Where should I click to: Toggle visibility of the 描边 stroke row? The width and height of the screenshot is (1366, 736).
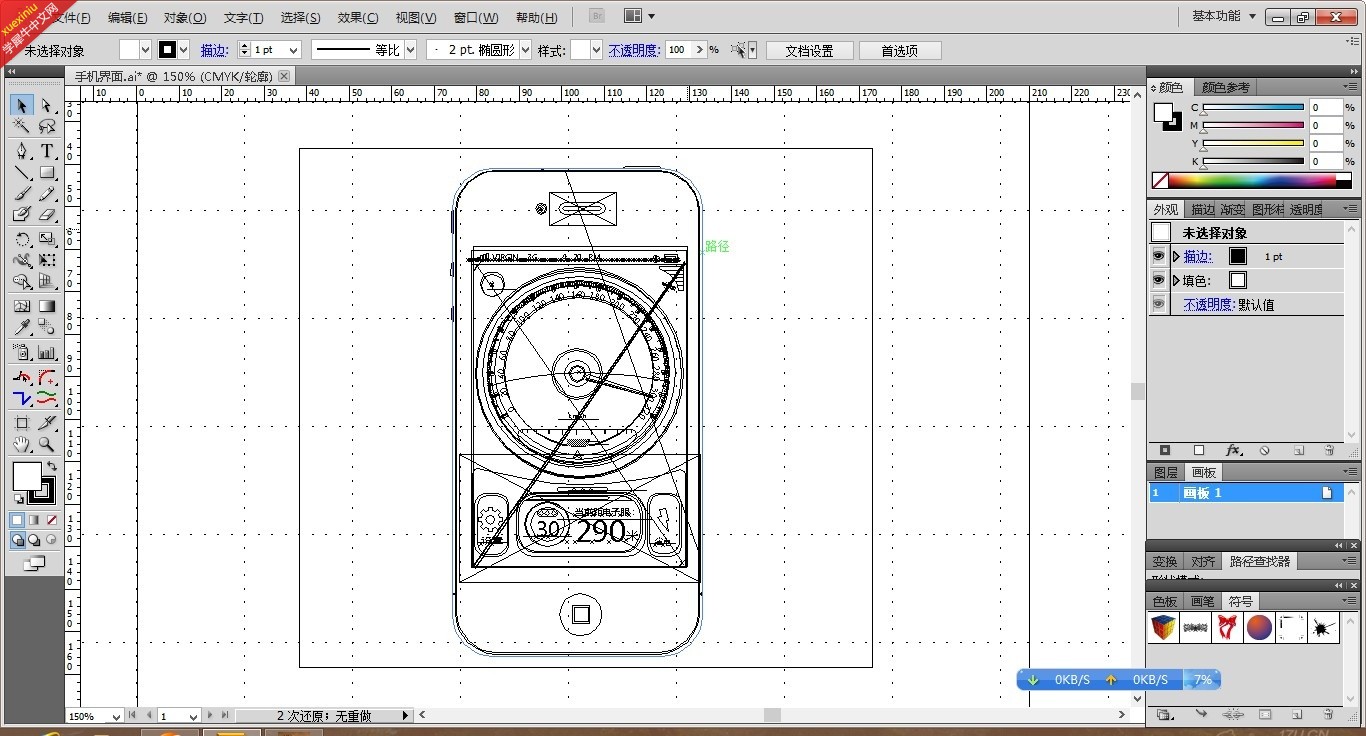tap(1159, 256)
